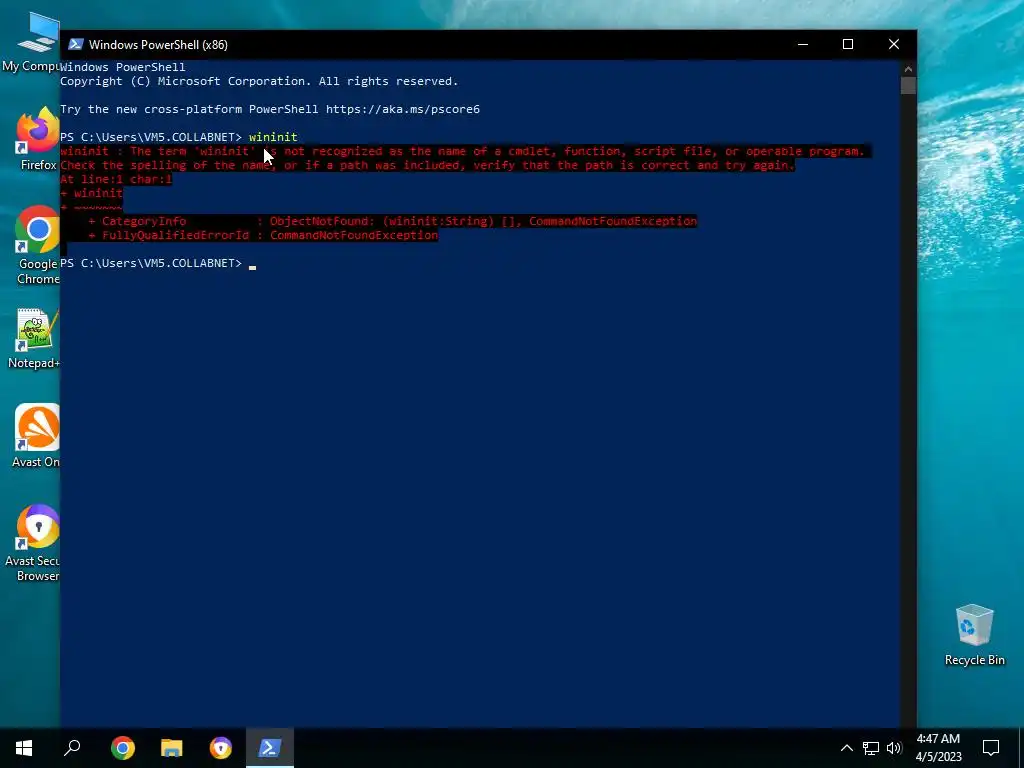Open the notification center icon
Image resolution: width=1024 pixels, height=768 pixels.
coord(991,748)
